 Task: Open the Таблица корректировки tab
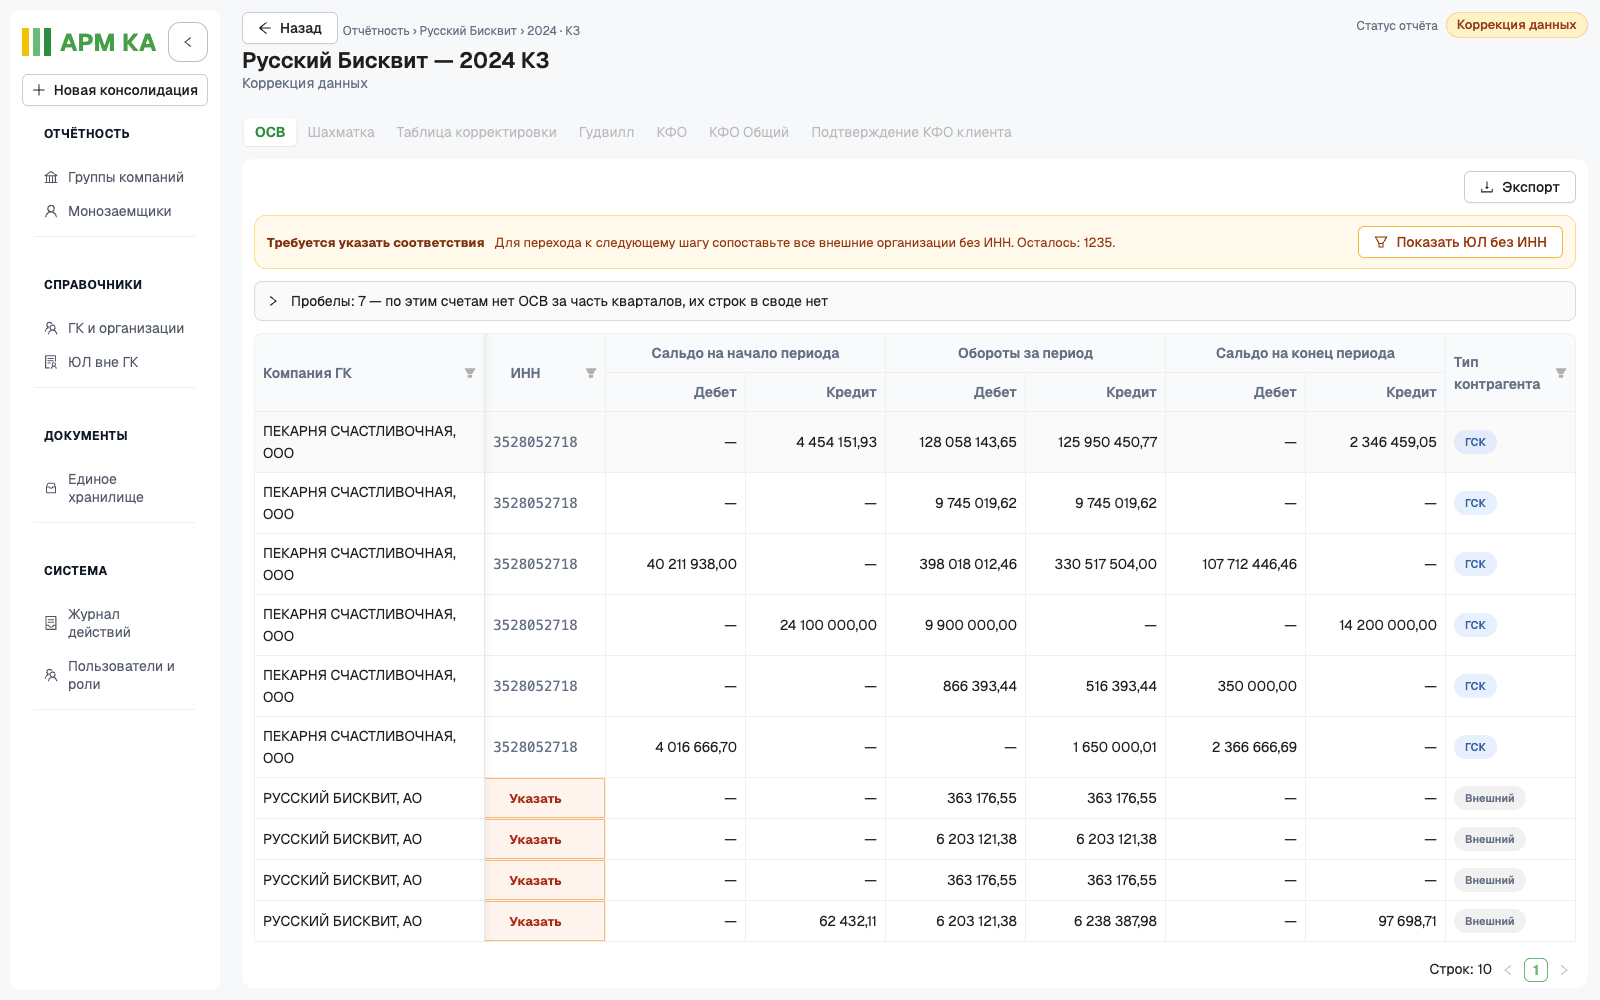pyautogui.click(x=476, y=132)
